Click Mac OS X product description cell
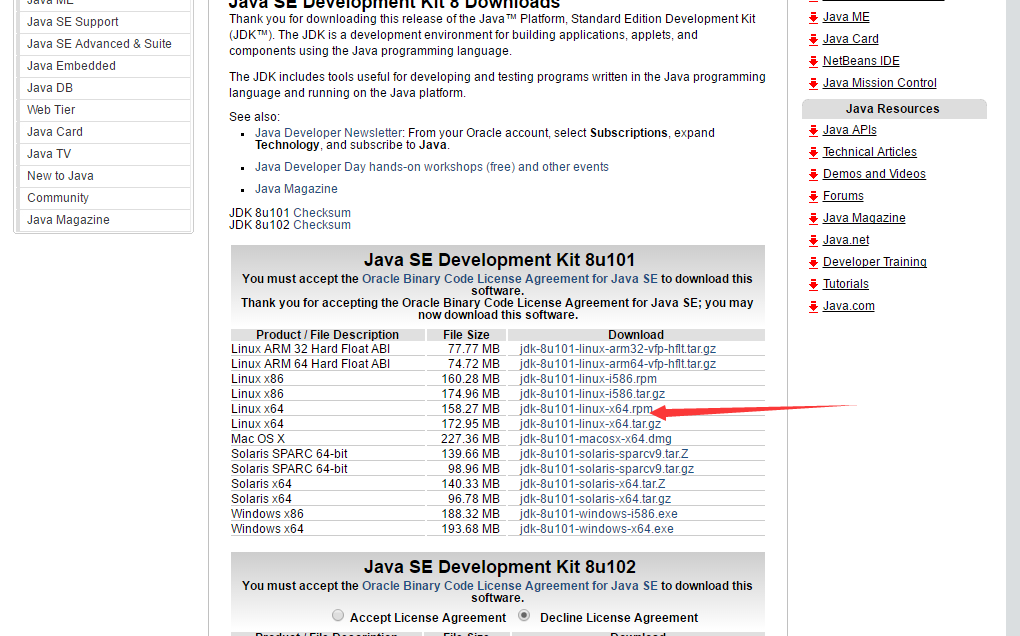 click(258, 439)
